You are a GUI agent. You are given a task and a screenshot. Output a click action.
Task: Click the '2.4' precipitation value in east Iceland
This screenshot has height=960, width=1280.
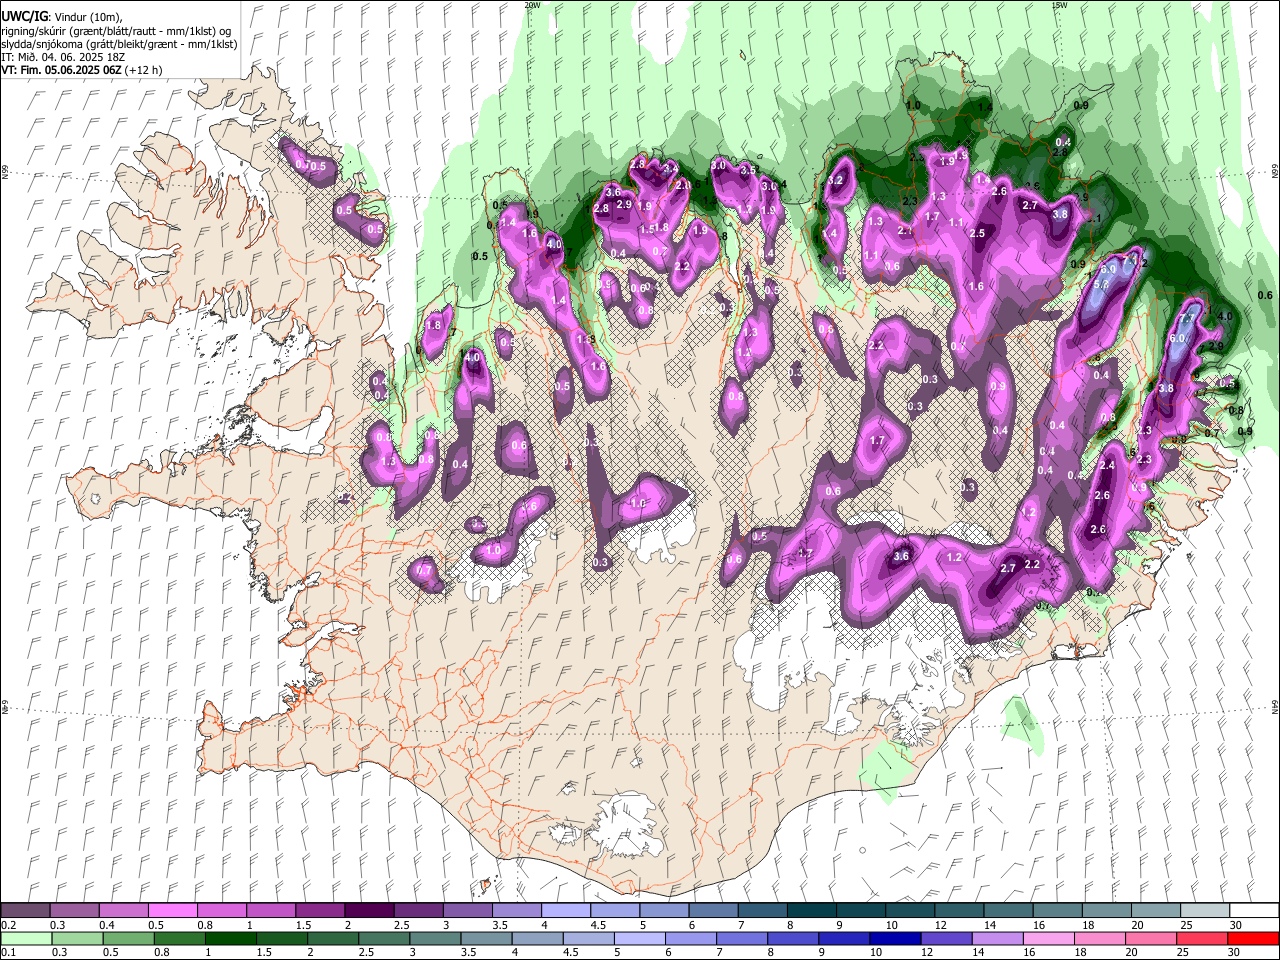pyautogui.click(x=1107, y=466)
